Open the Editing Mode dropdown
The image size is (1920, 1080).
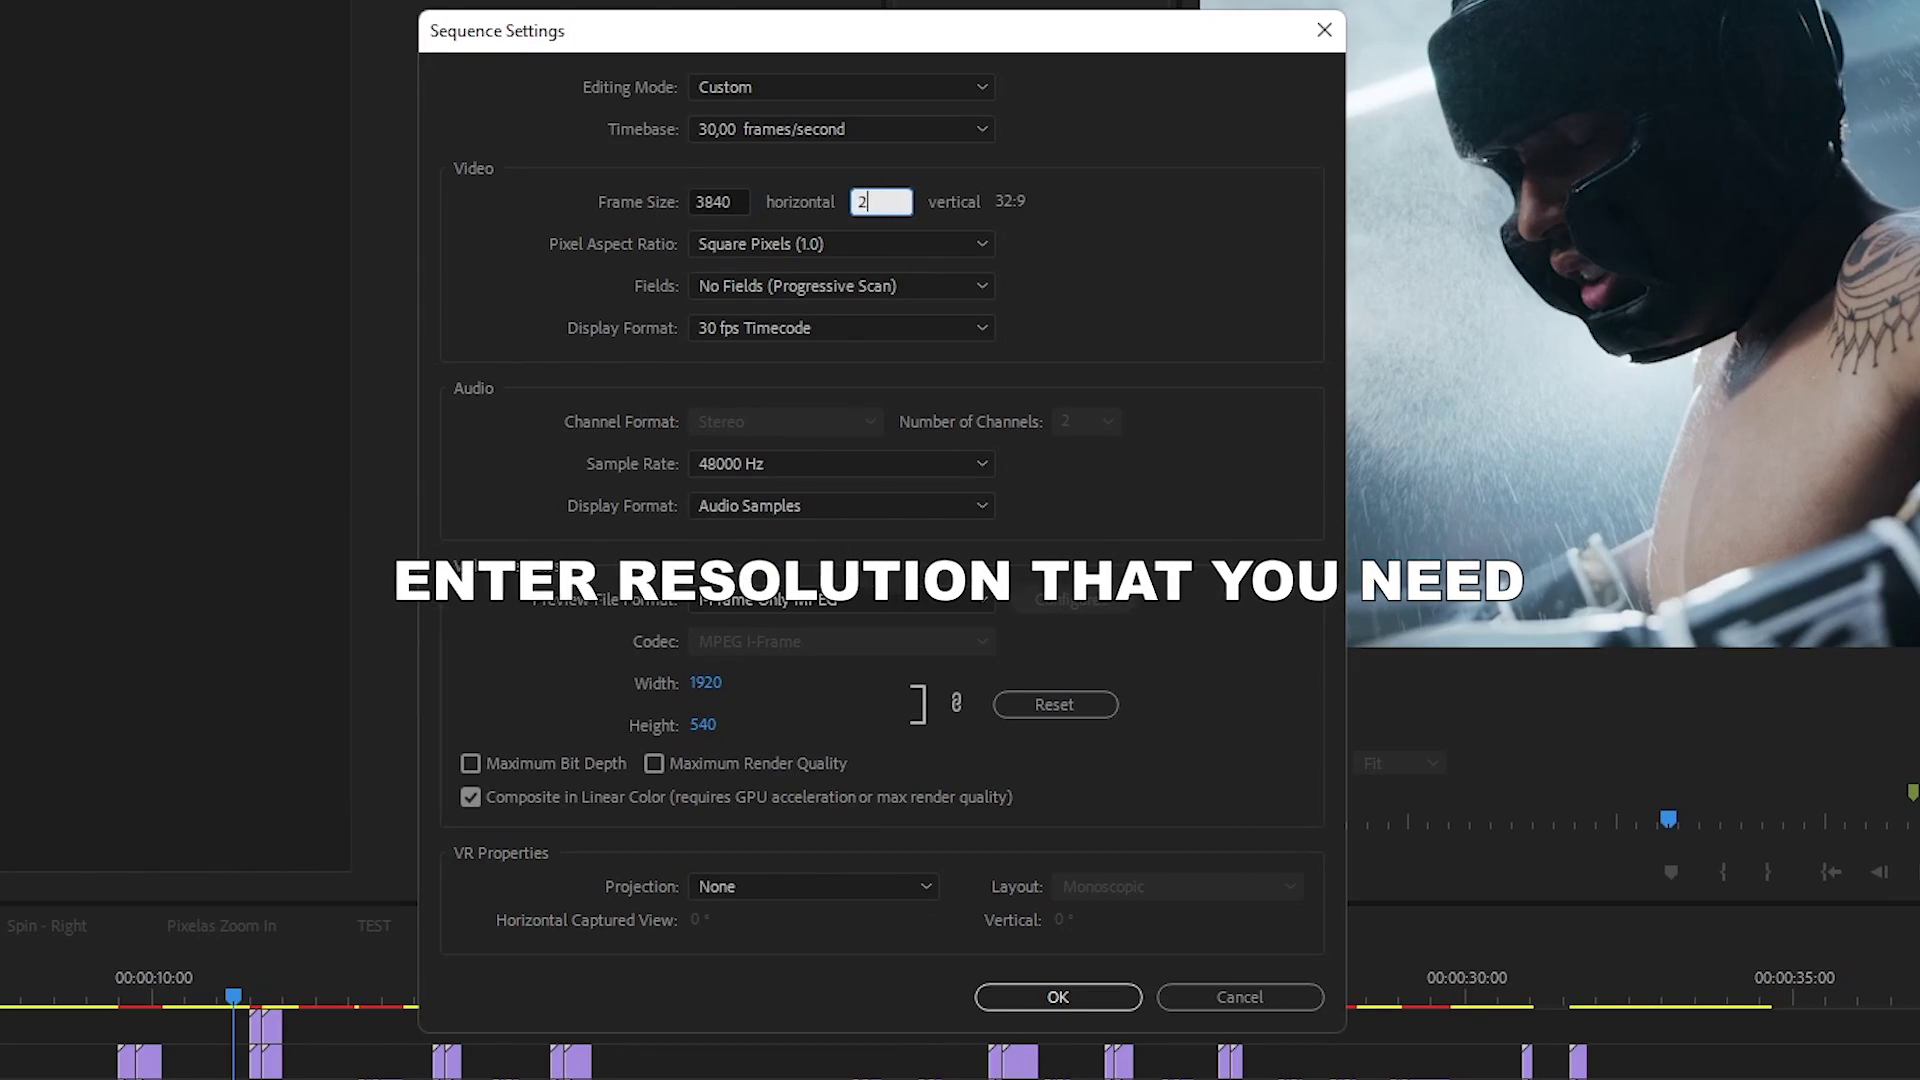[841, 87]
